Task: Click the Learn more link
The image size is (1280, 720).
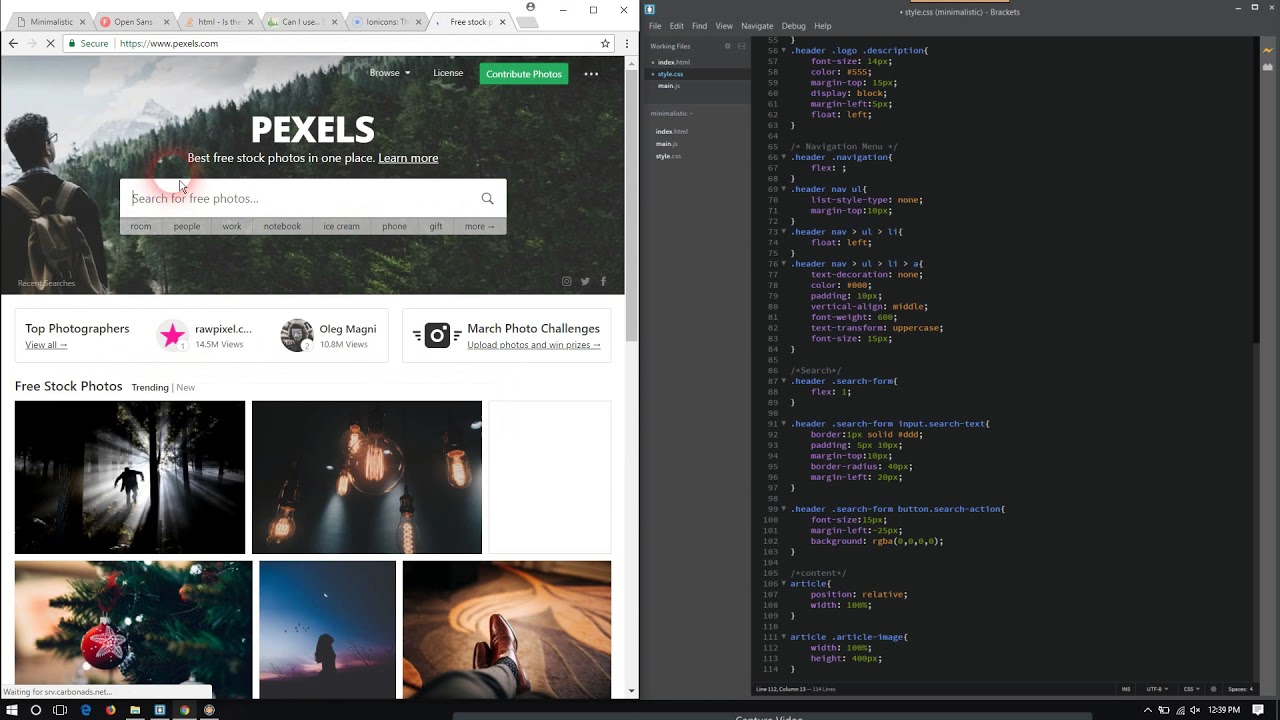Action: click(x=408, y=158)
